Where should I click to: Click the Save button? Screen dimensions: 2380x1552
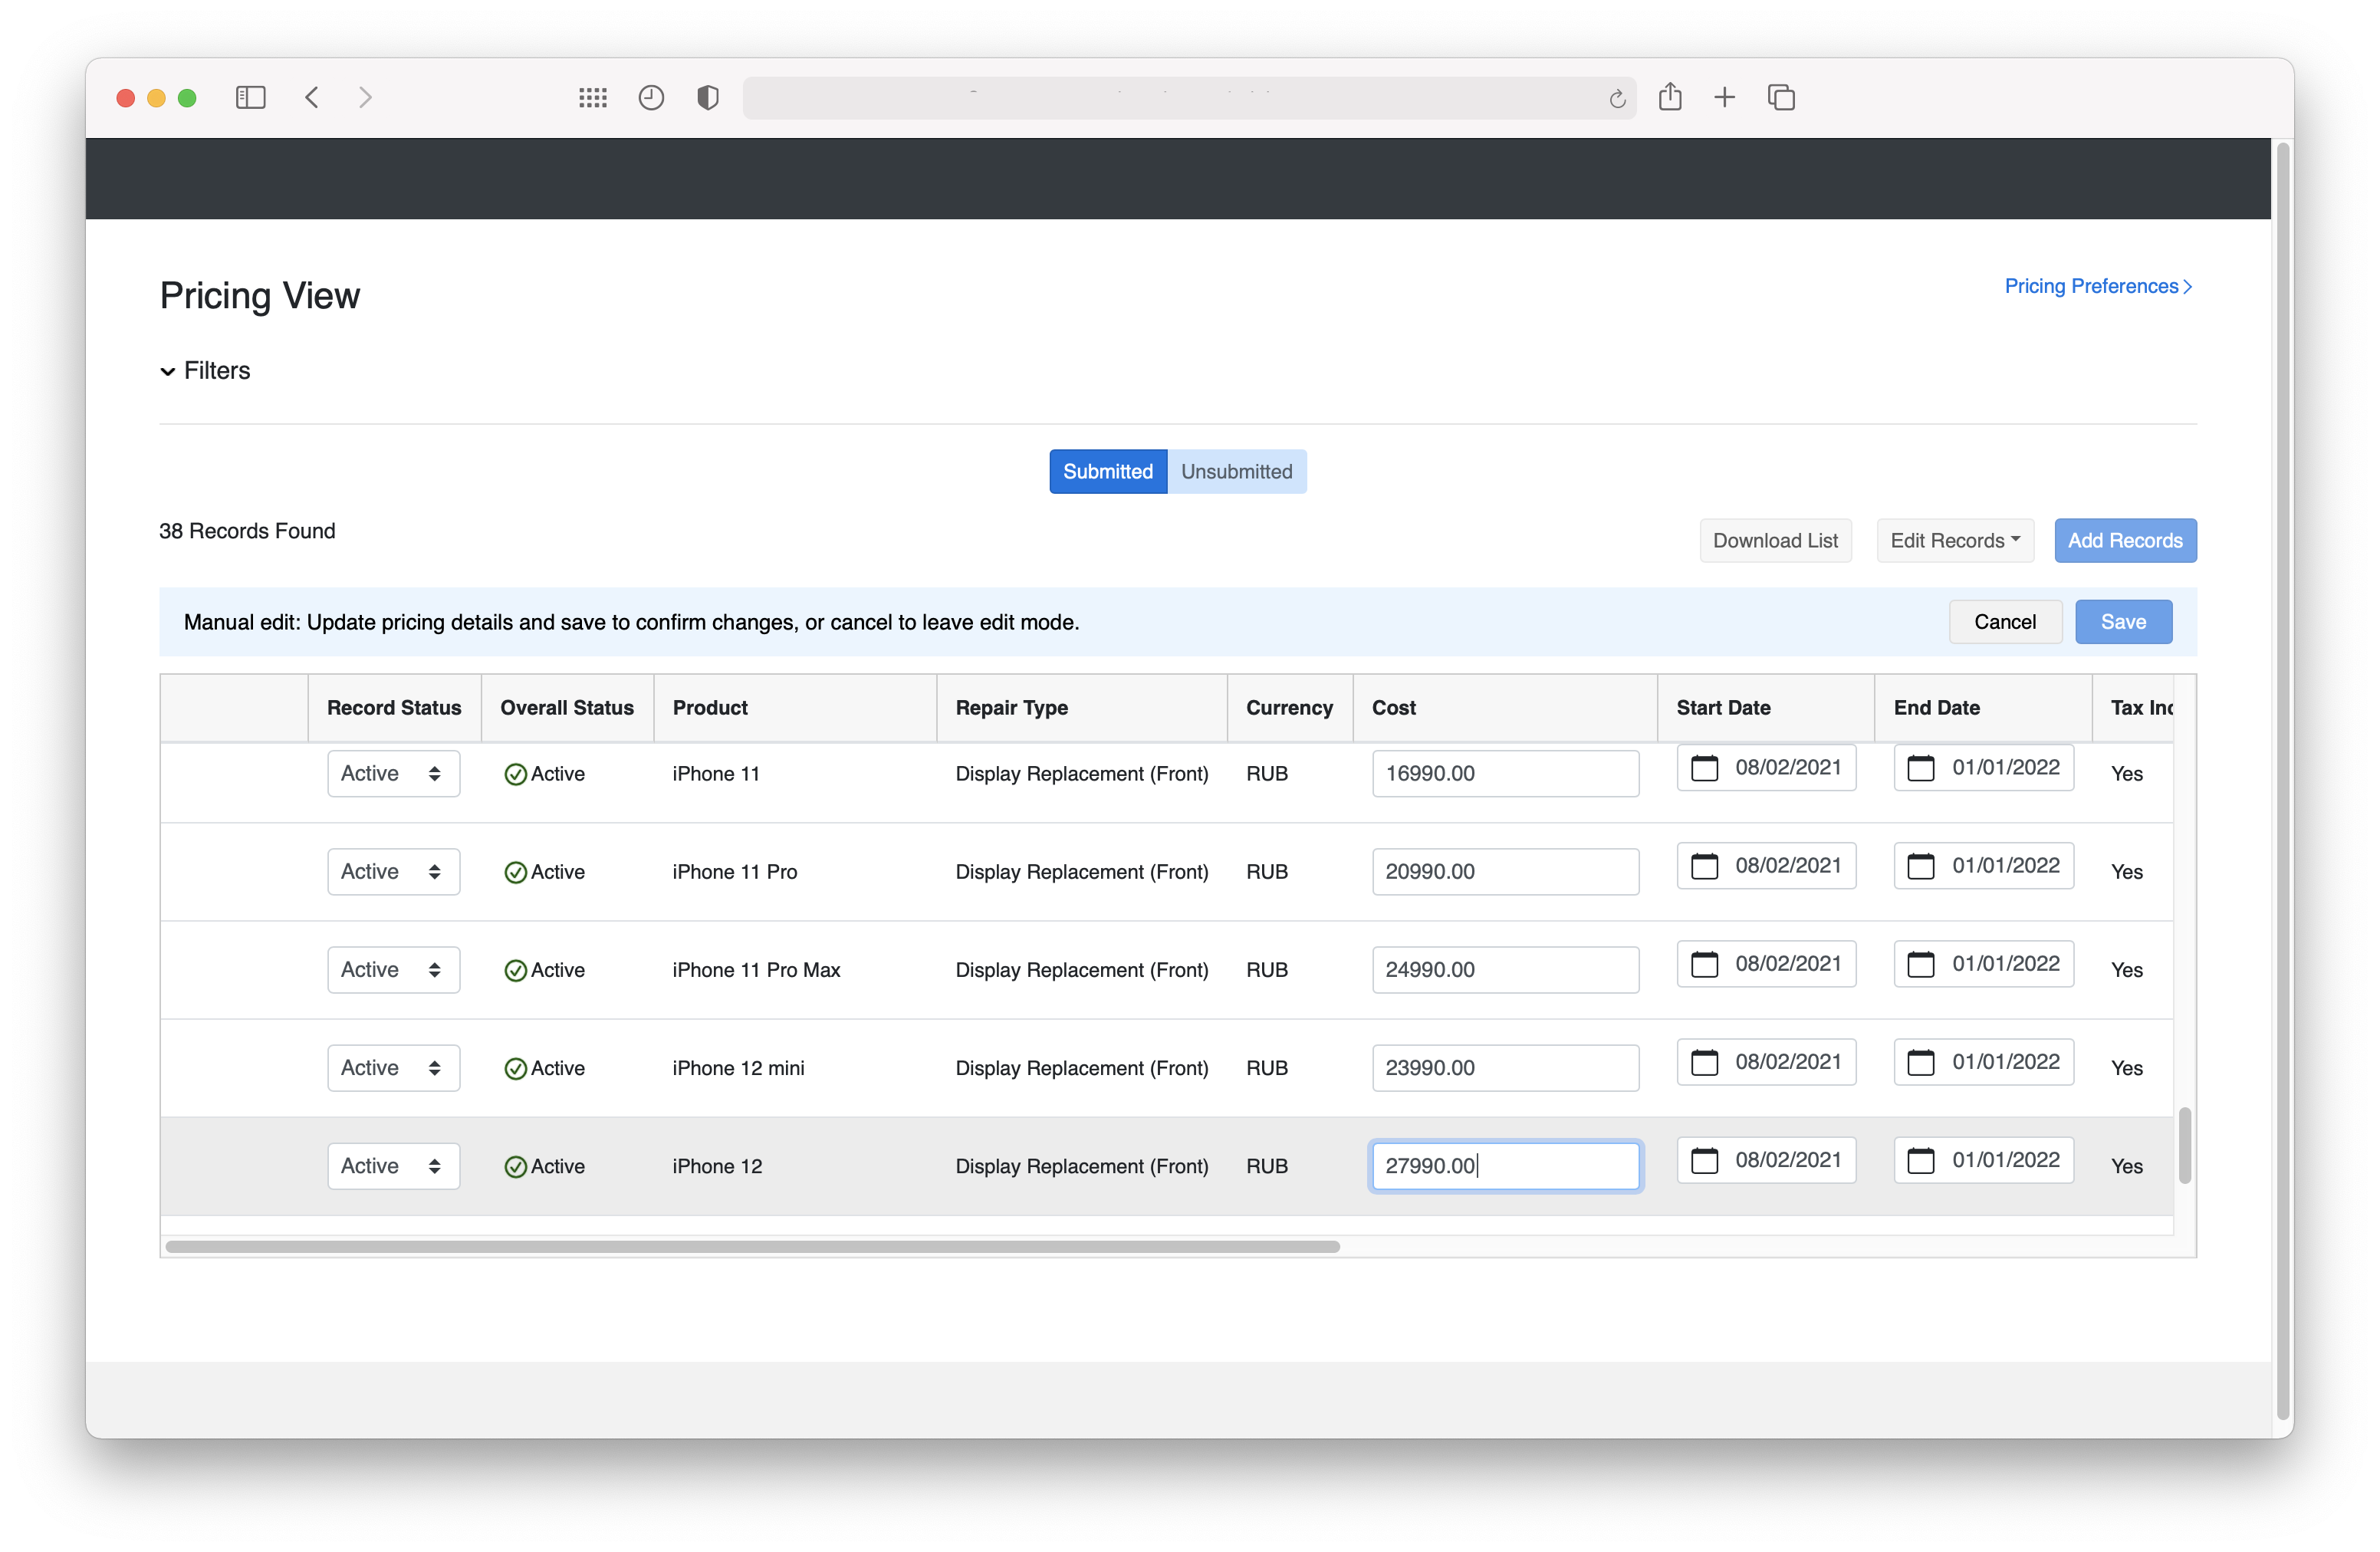[x=2123, y=622]
